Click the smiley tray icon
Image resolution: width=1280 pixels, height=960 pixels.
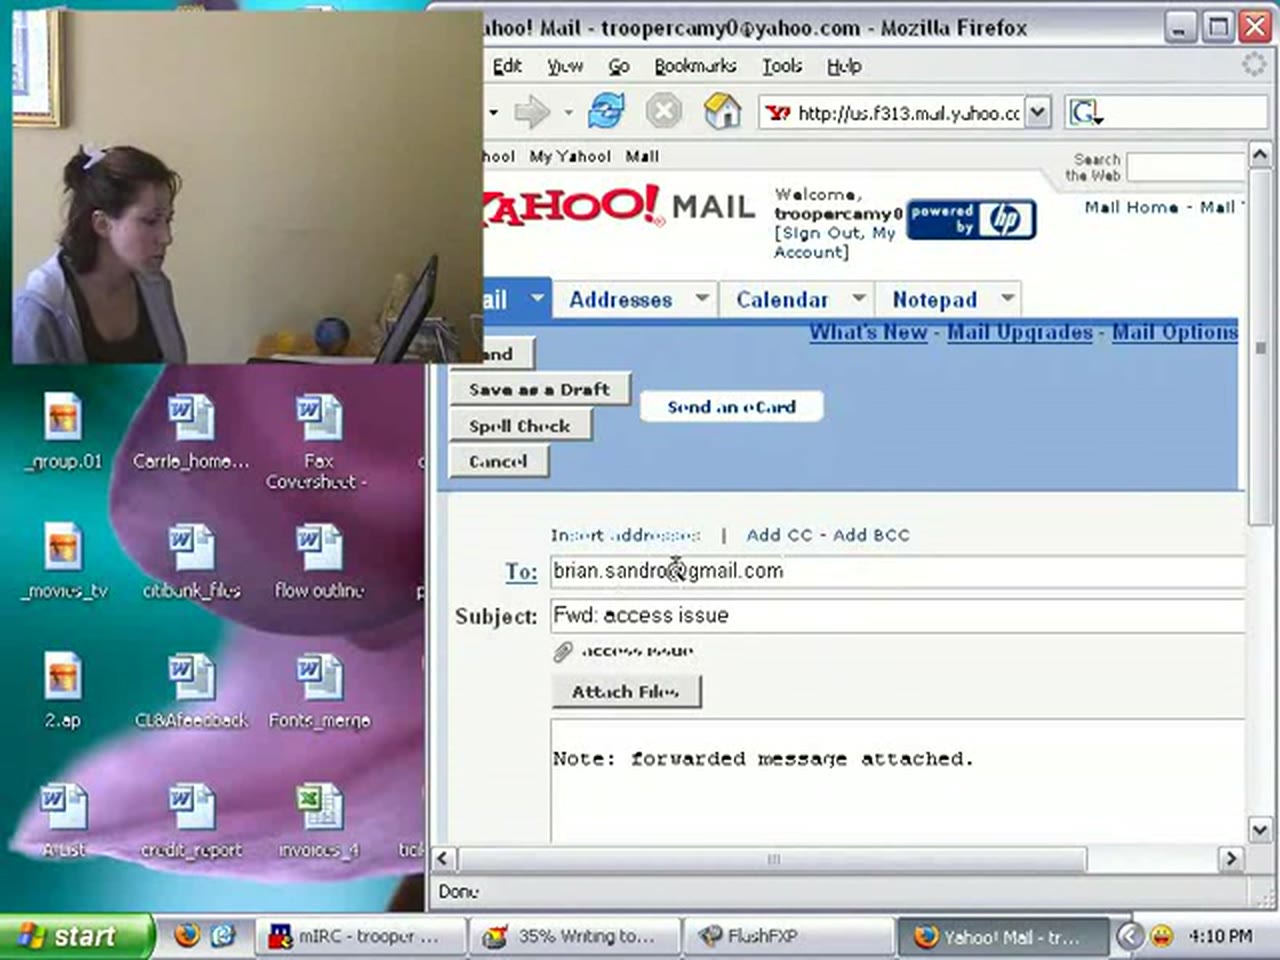tap(1161, 936)
